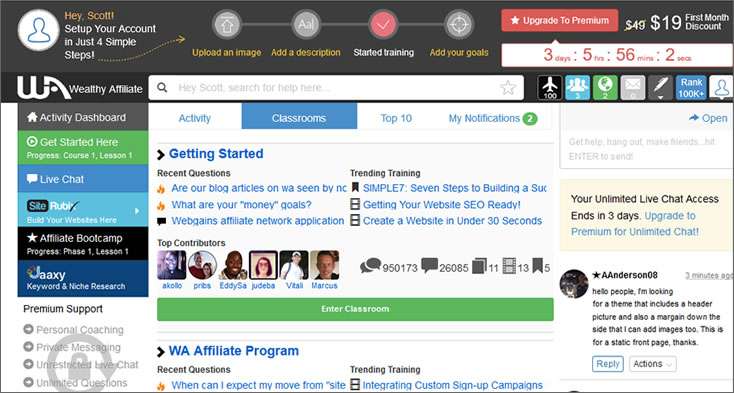Click the Started training checkmark icon
Screen dimensions: 734x393
(x=383, y=24)
